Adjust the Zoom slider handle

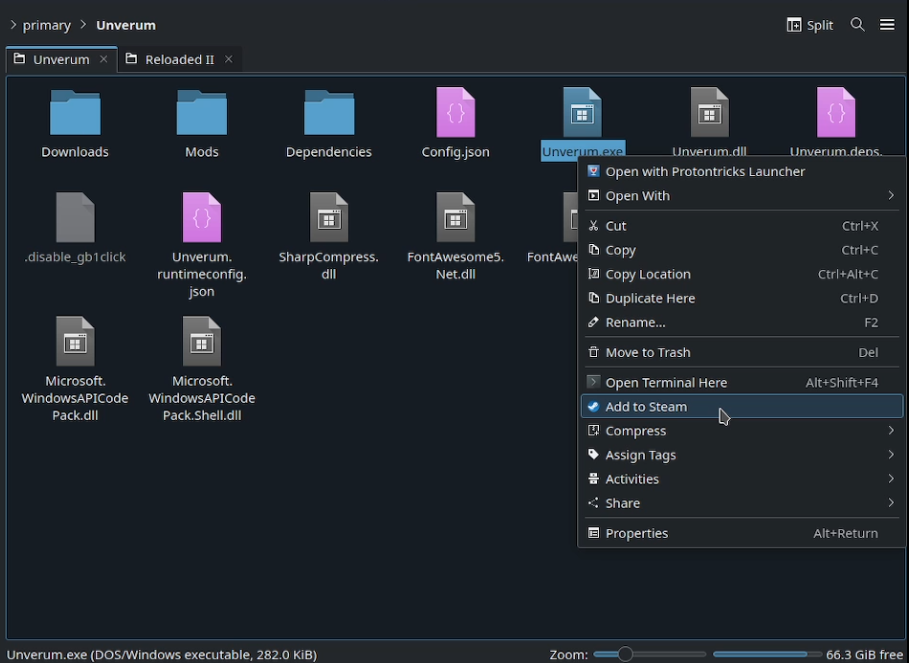[x=625, y=654]
